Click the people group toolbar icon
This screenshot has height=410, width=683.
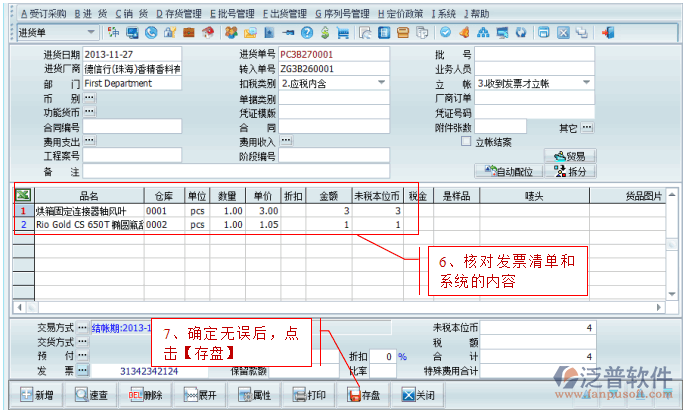click(x=231, y=32)
